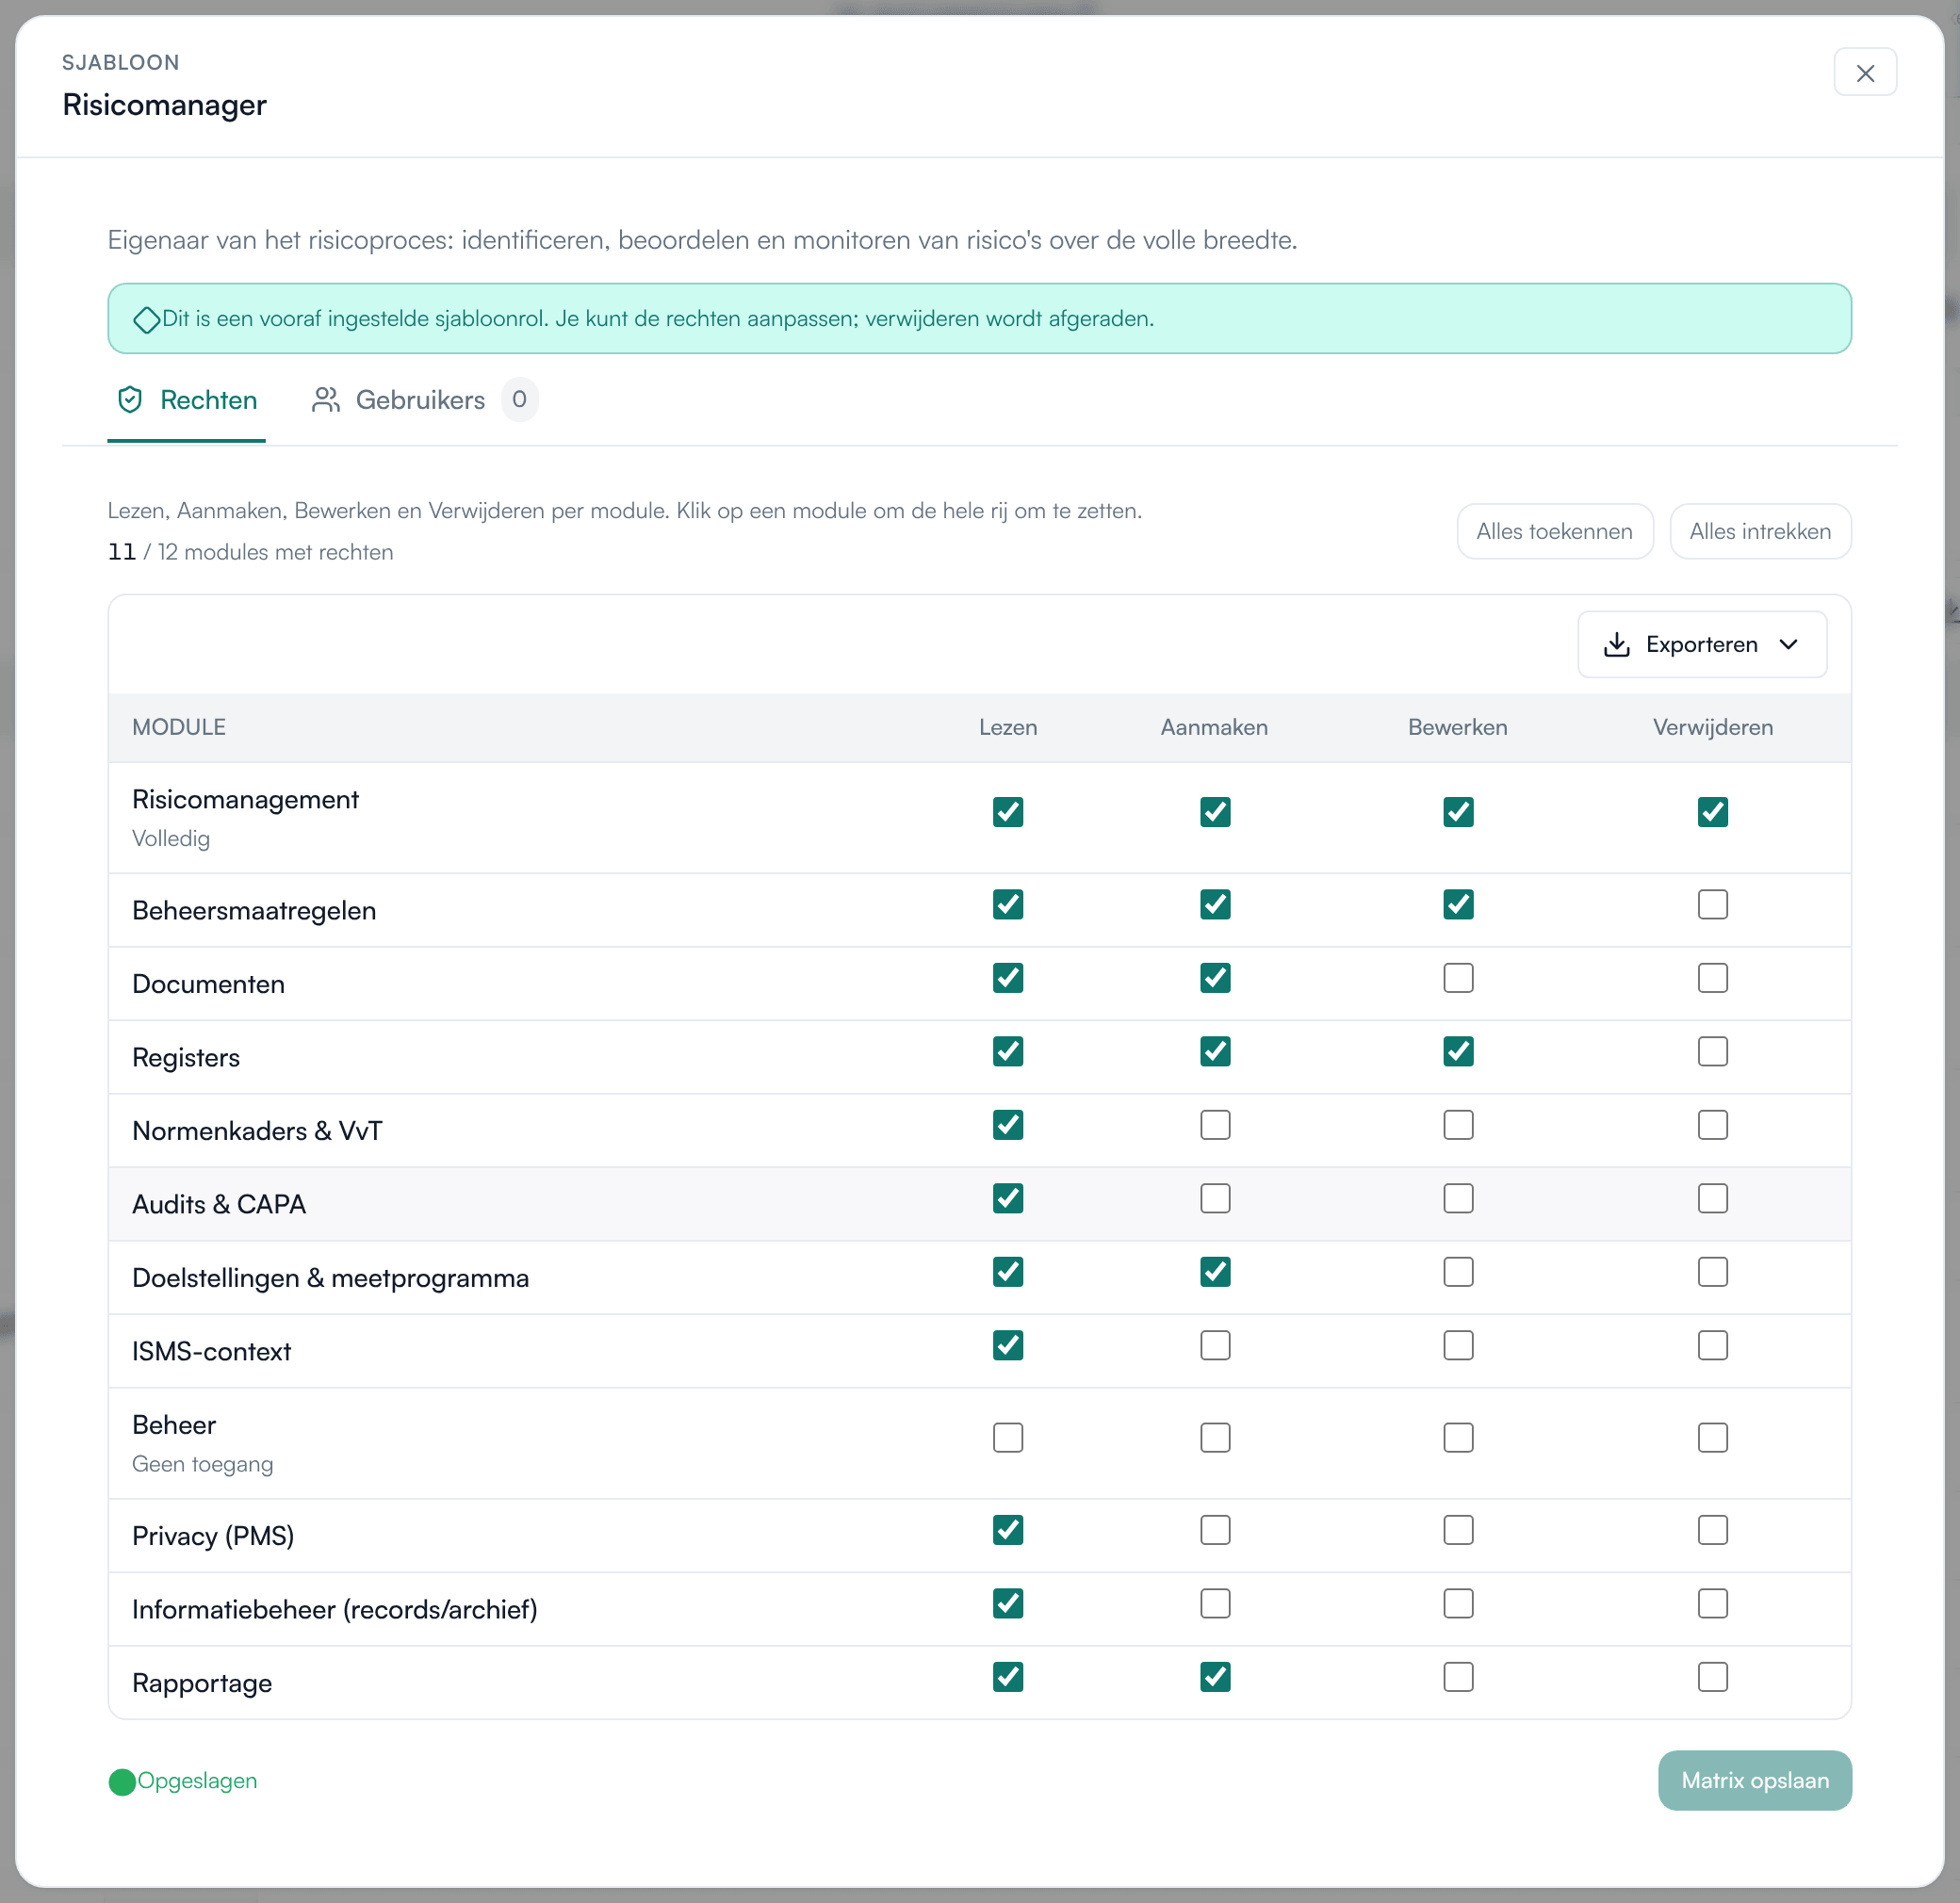Uncheck Bewerken for Registers
Viewport: 1960px width, 1903px height.
(x=1458, y=1051)
